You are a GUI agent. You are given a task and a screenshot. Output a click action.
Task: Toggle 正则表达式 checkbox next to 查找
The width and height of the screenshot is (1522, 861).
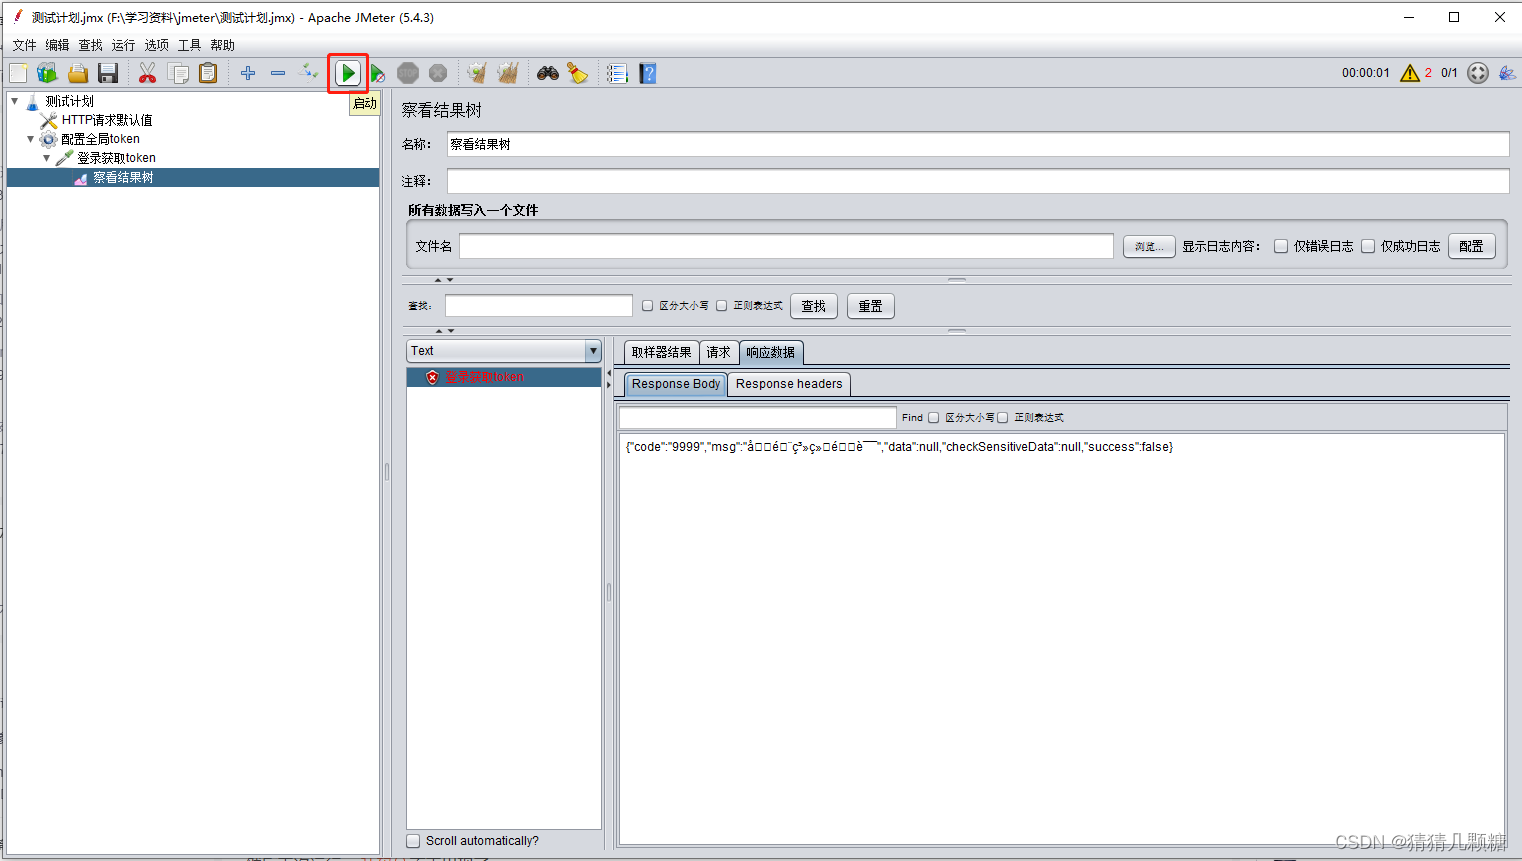721,306
